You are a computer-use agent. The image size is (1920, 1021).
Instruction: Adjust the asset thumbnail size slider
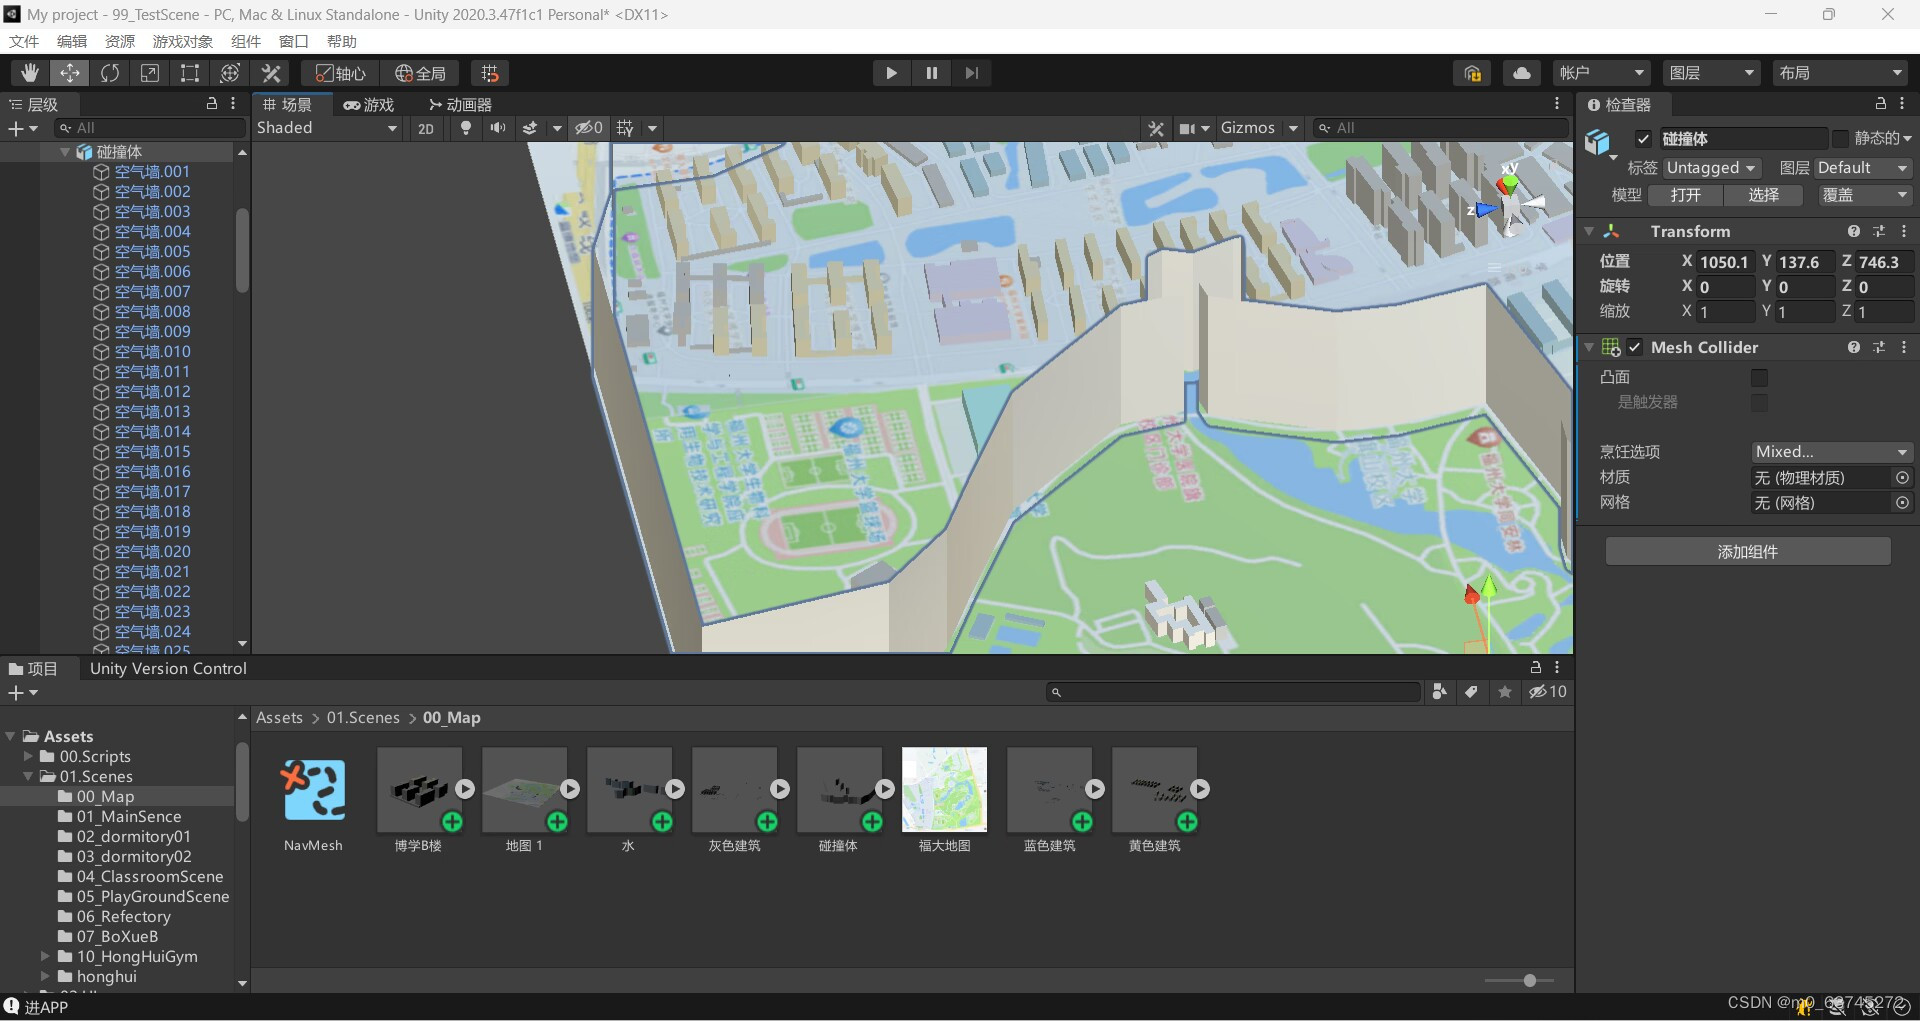(1529, 980)
